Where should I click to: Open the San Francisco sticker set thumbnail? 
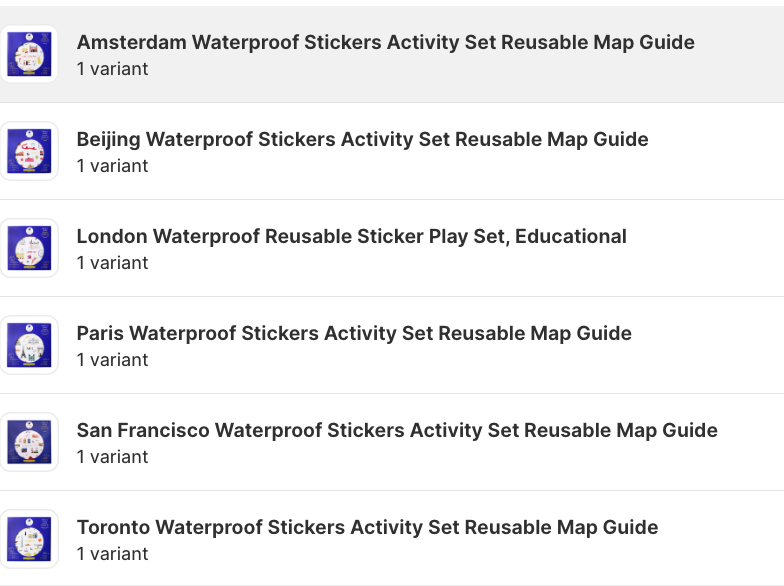click(29, 442)
